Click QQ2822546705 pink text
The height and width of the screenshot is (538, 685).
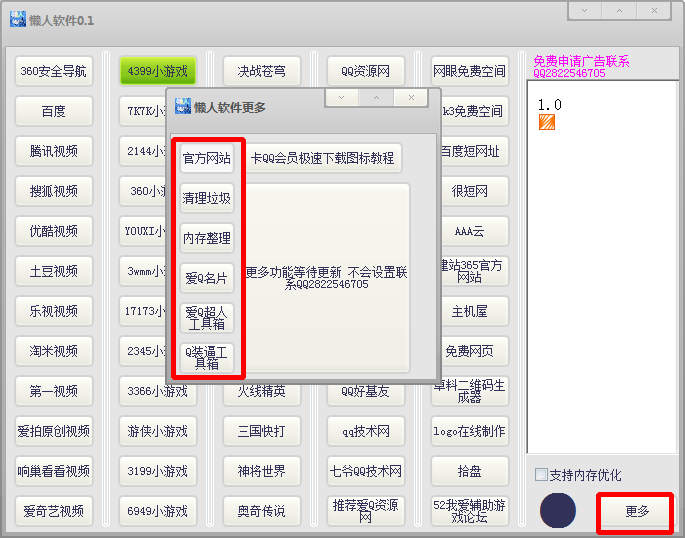point(569,73)
